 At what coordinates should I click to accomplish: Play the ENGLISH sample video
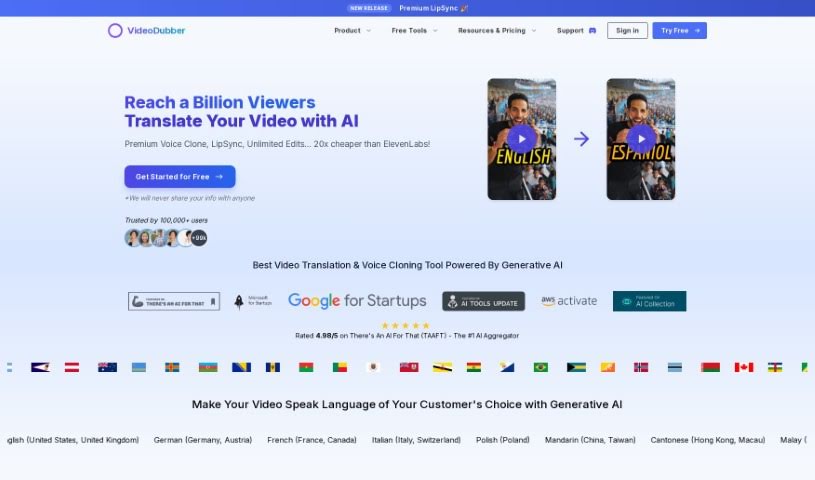click(521, 139)
